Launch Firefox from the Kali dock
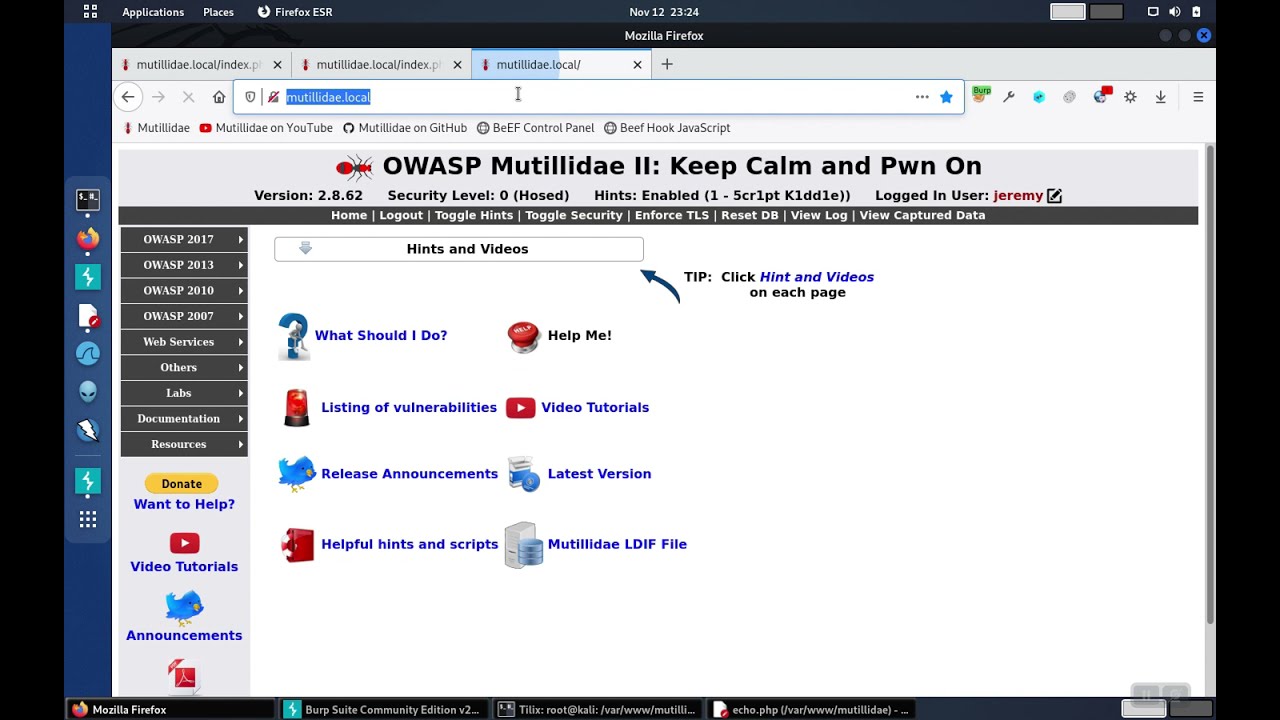The width and height of the screenshot is (1280, 720). coord(88,239)
